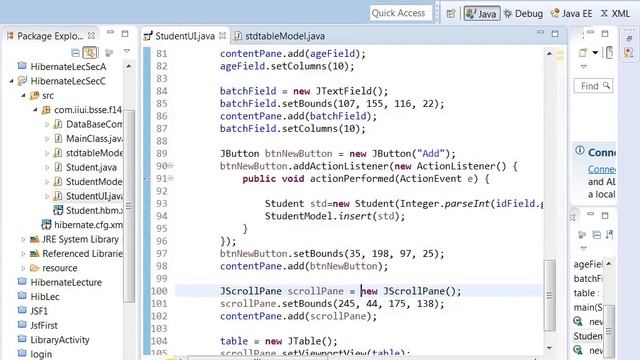The image size is (640, 360).
Task: Expand JRE System Library
Action: point(23,239)
